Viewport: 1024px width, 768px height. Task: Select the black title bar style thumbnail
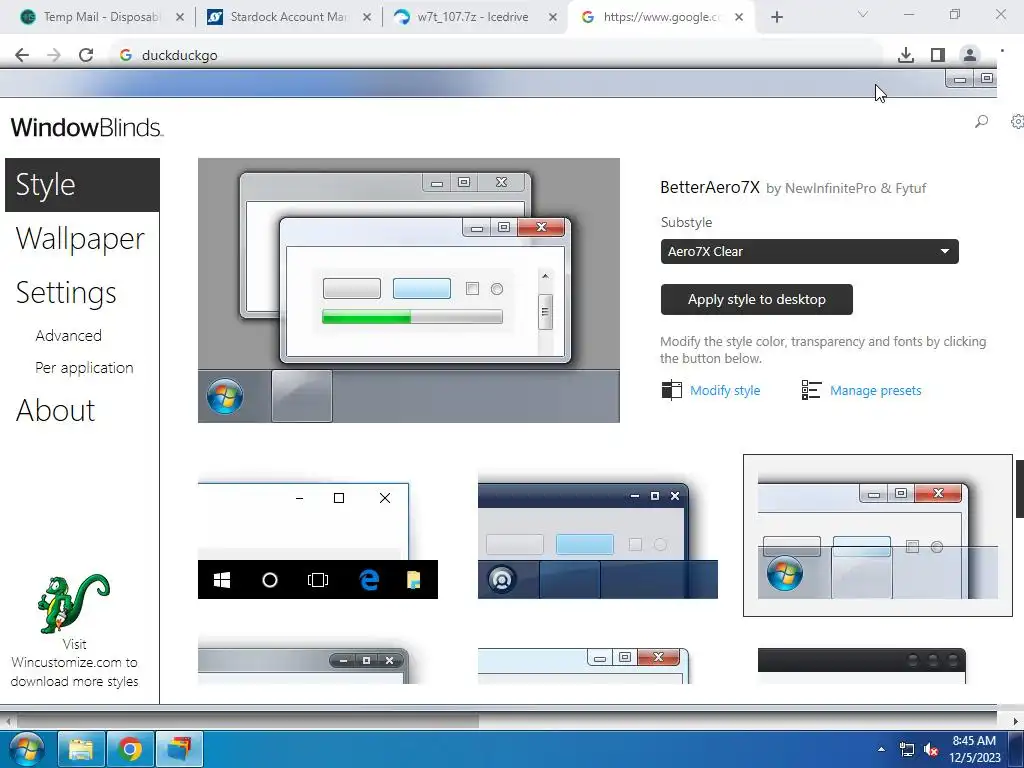[861, 665]
